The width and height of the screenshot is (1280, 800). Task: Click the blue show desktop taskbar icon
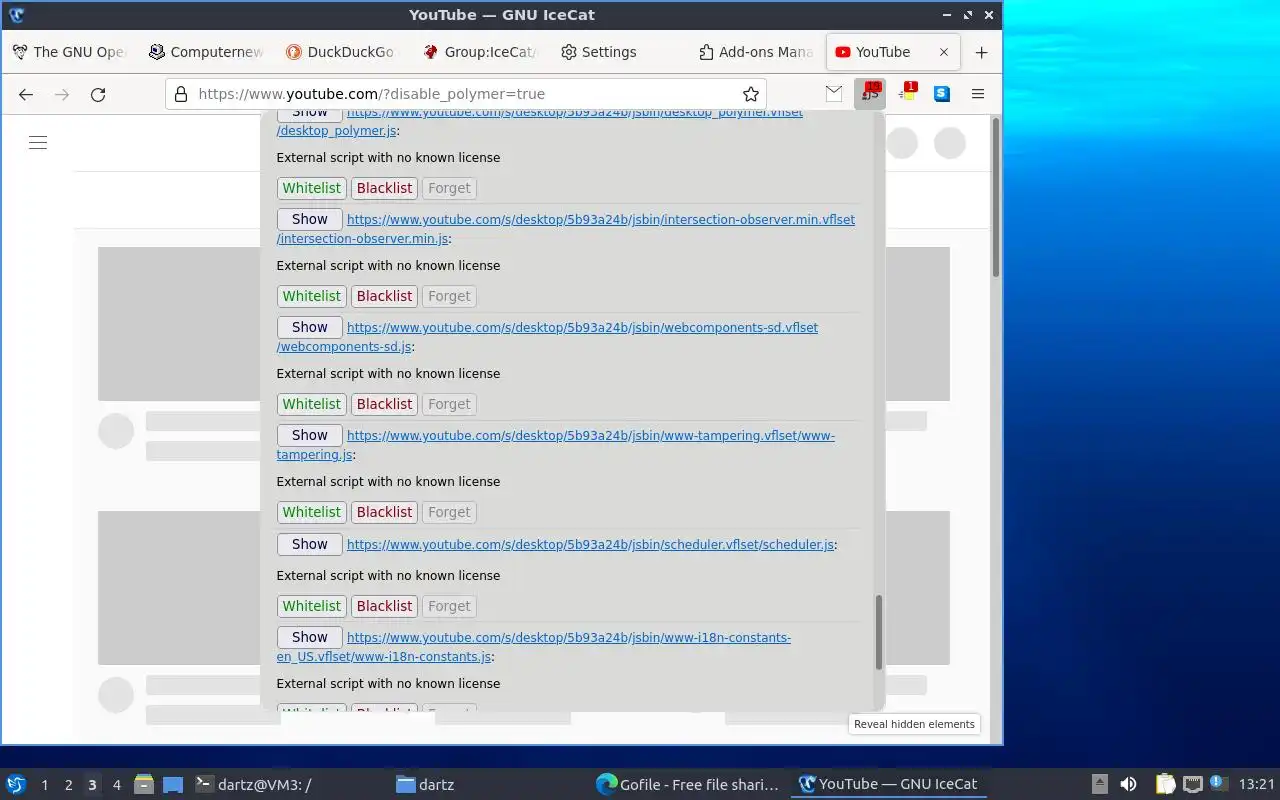(x=173, y=785)
